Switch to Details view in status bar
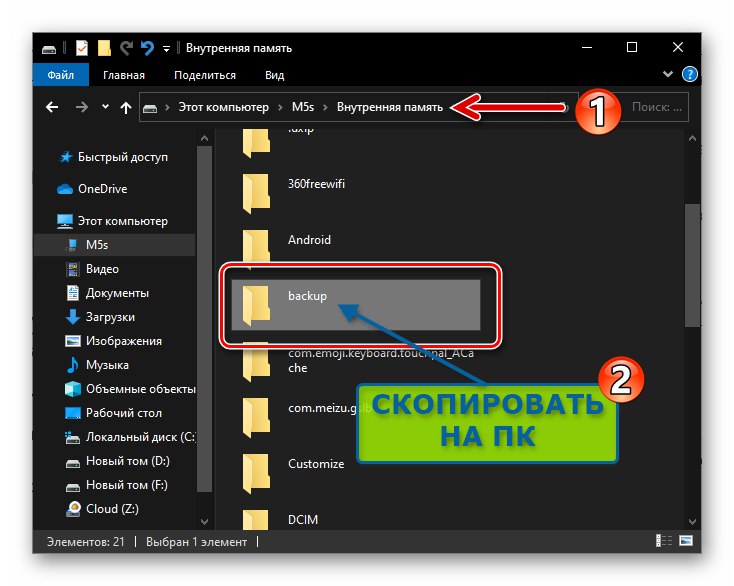This screenshot has width=734, height=586. pos(664,541)
